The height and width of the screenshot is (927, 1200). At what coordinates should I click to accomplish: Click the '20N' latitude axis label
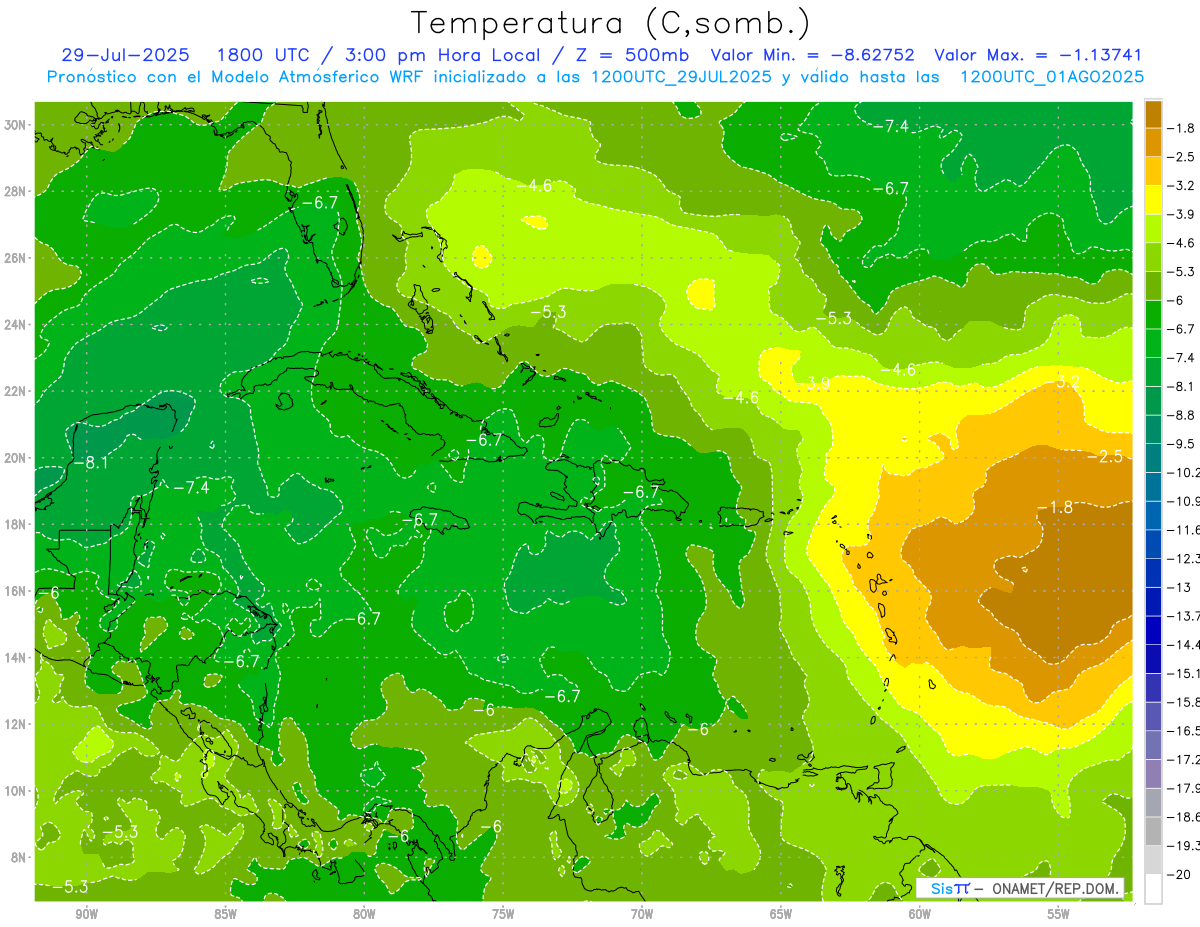[16, 458]
